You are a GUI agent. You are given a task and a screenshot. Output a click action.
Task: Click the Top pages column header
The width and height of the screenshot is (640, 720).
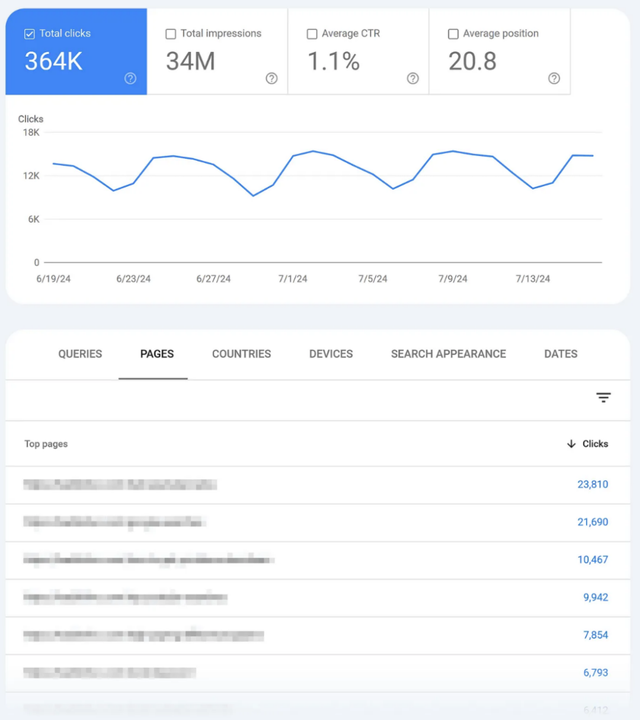tap(46, 444)
